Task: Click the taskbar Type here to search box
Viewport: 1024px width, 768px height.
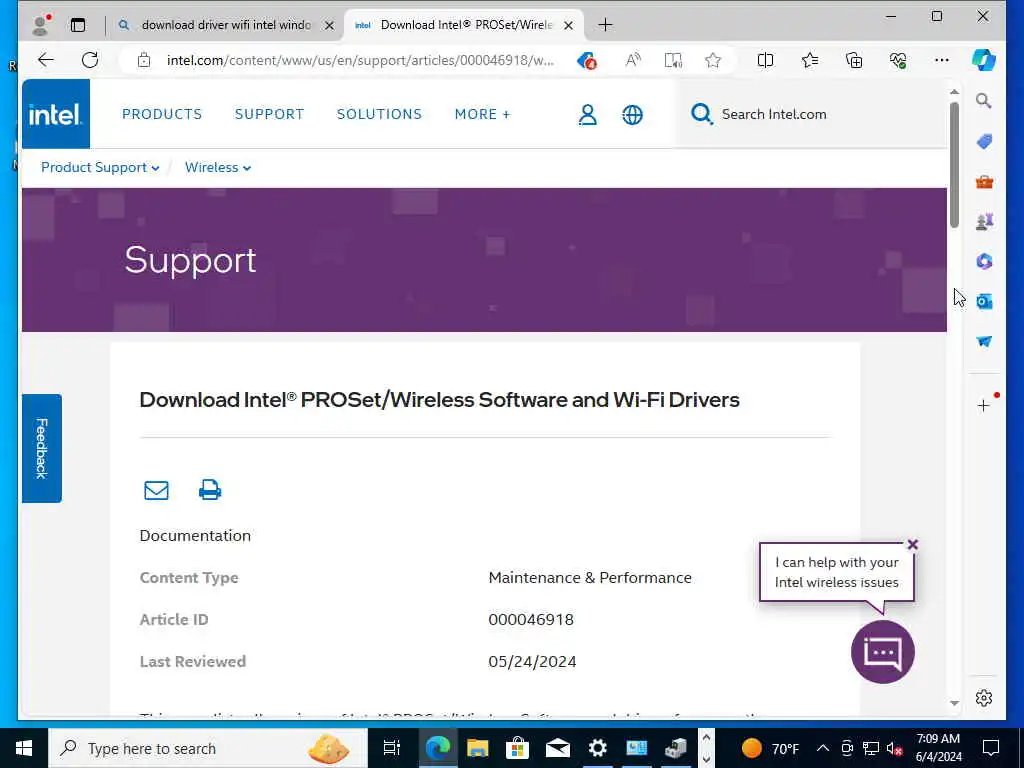Action: (x=208, y=748)
